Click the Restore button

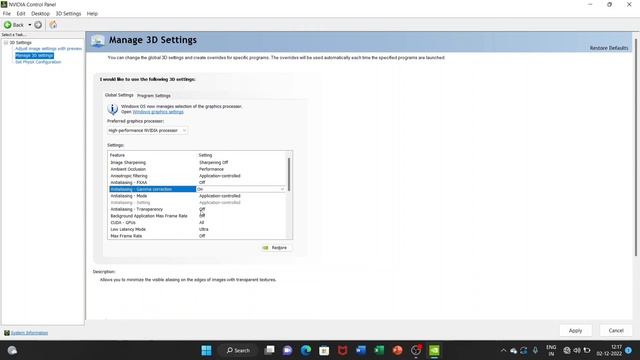276,248
